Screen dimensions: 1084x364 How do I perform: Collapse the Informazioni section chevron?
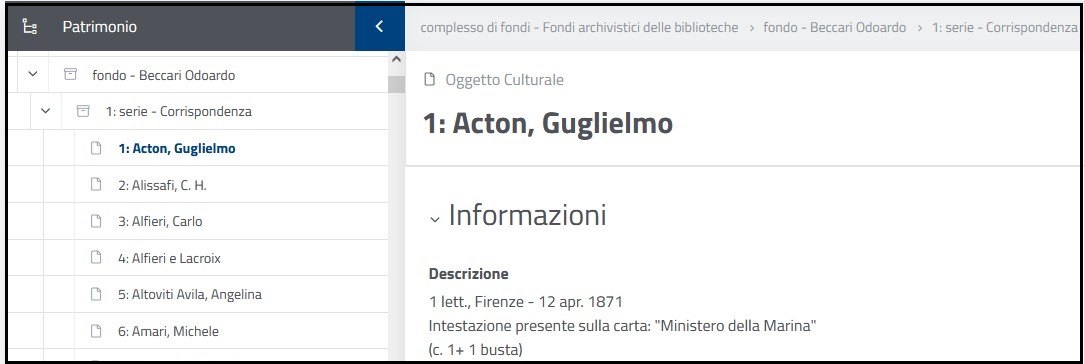pyautogui.click(x=434, y=219)
